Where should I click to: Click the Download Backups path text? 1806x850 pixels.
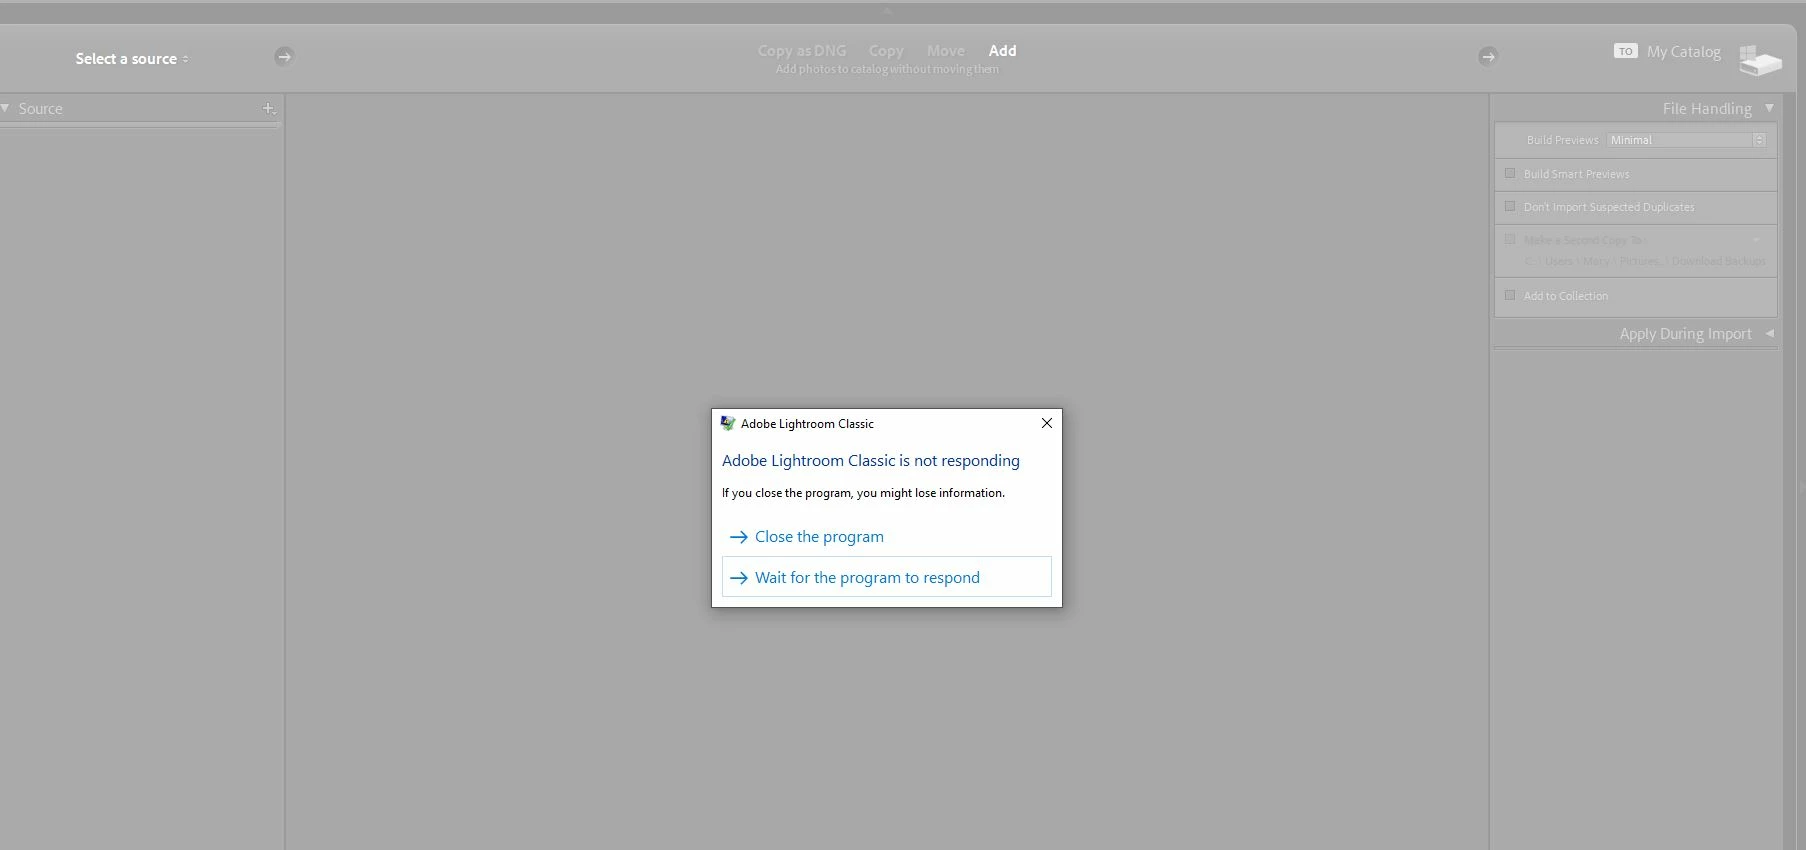click(x=1718, y=261)
